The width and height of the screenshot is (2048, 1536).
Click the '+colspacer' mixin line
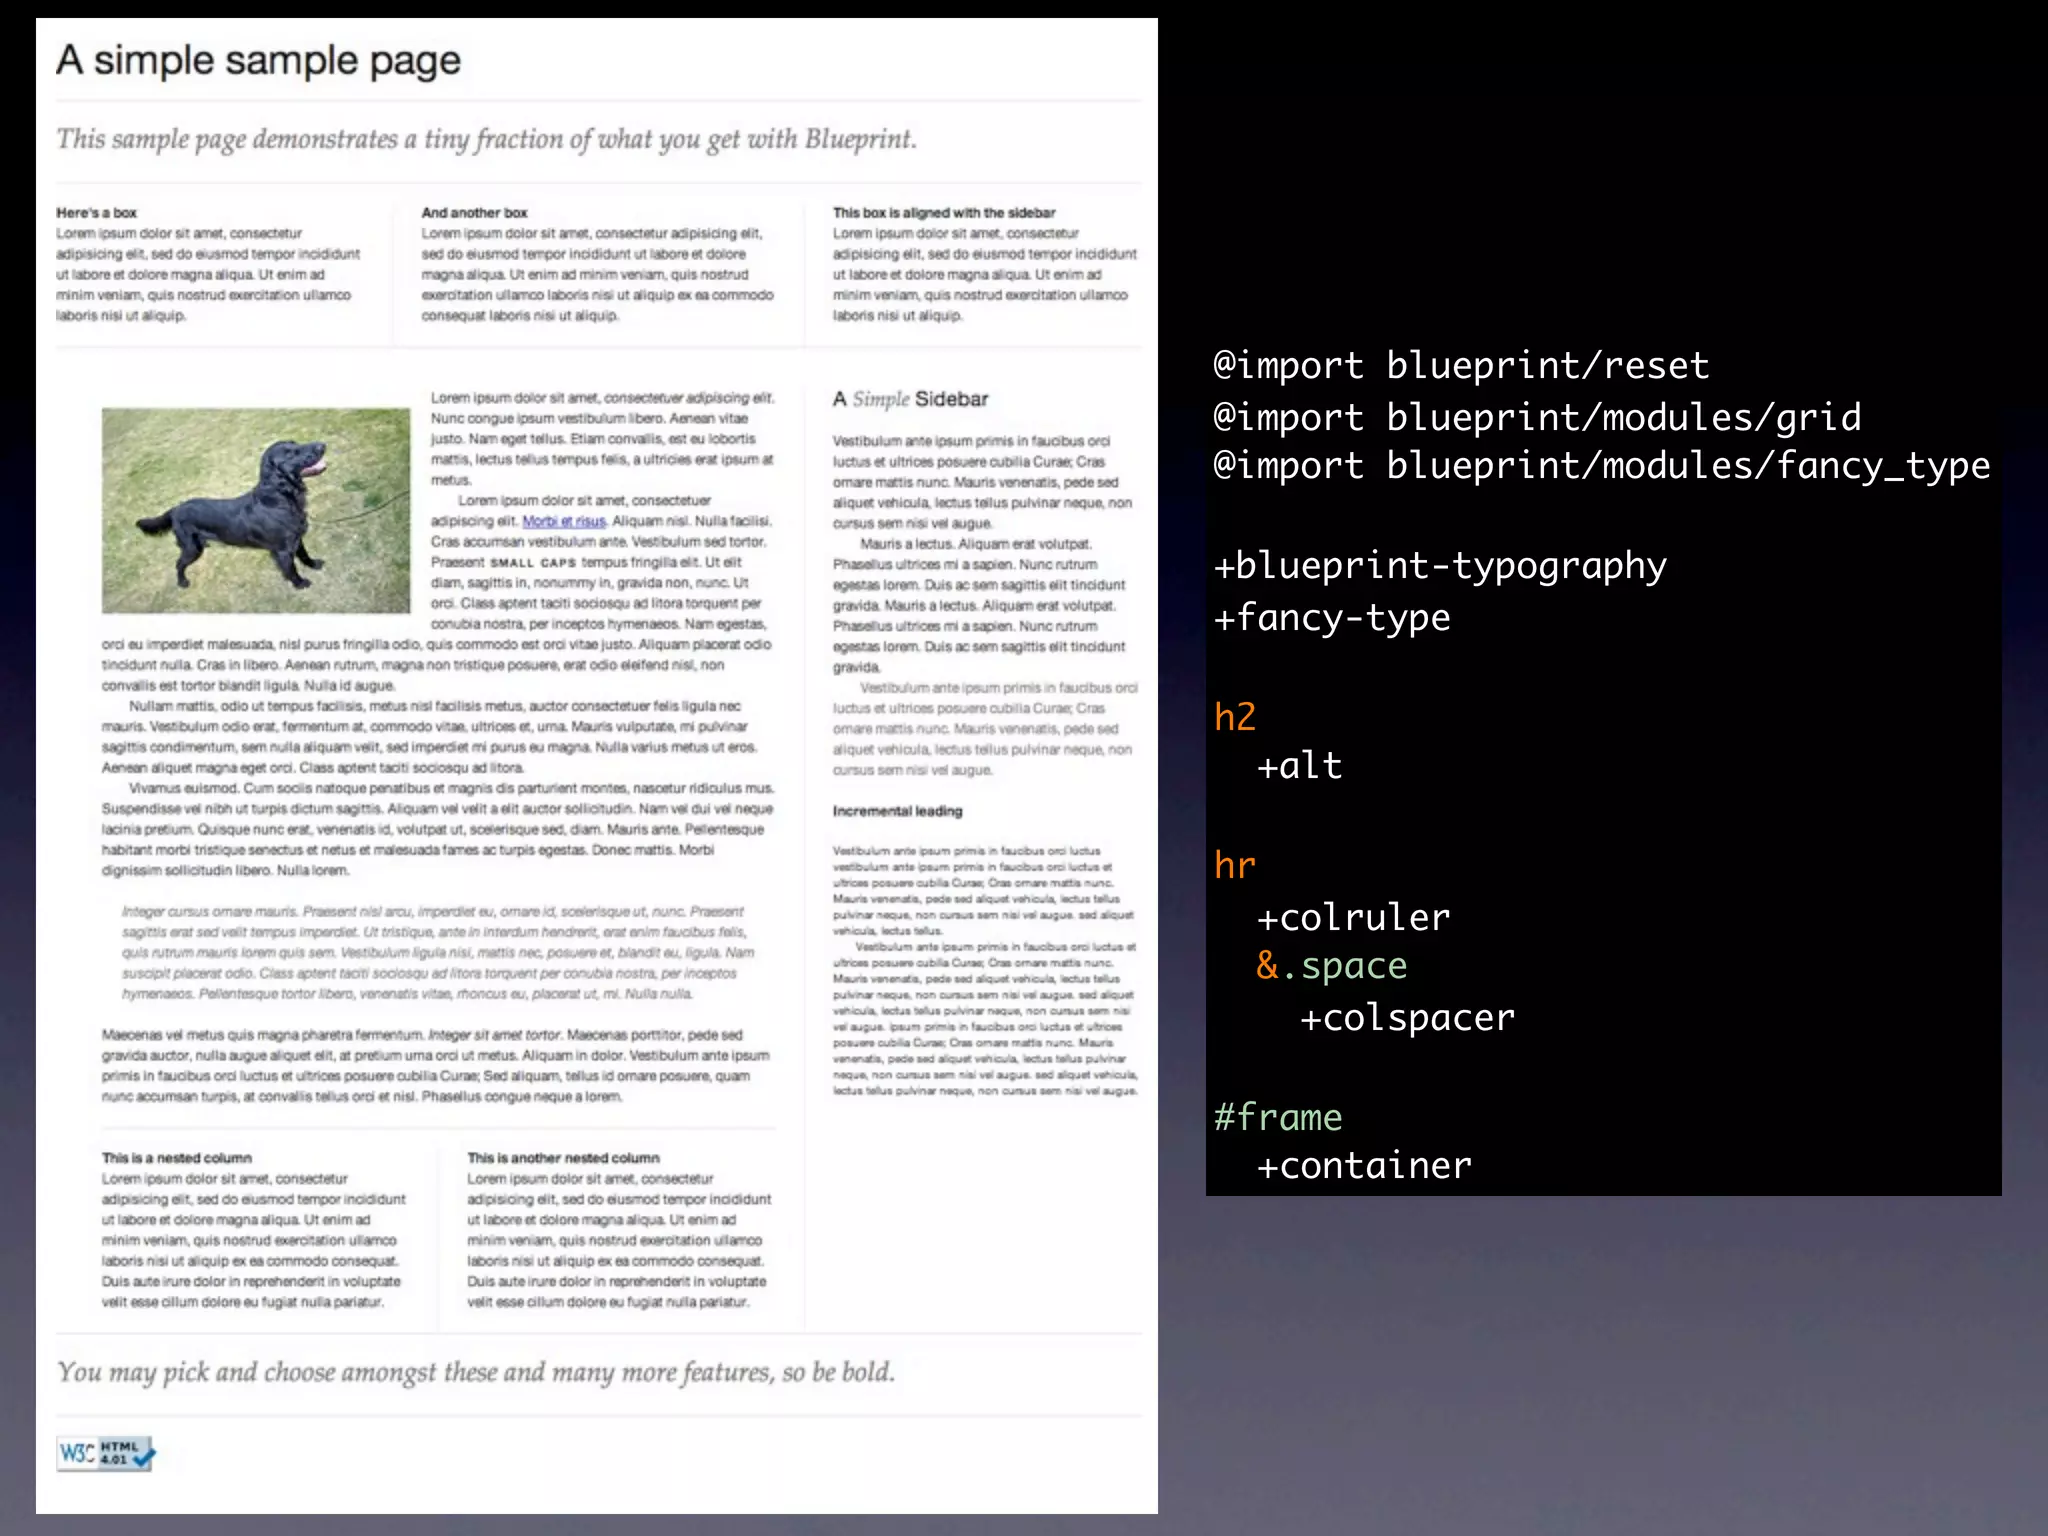[x=1407, y=1017]
